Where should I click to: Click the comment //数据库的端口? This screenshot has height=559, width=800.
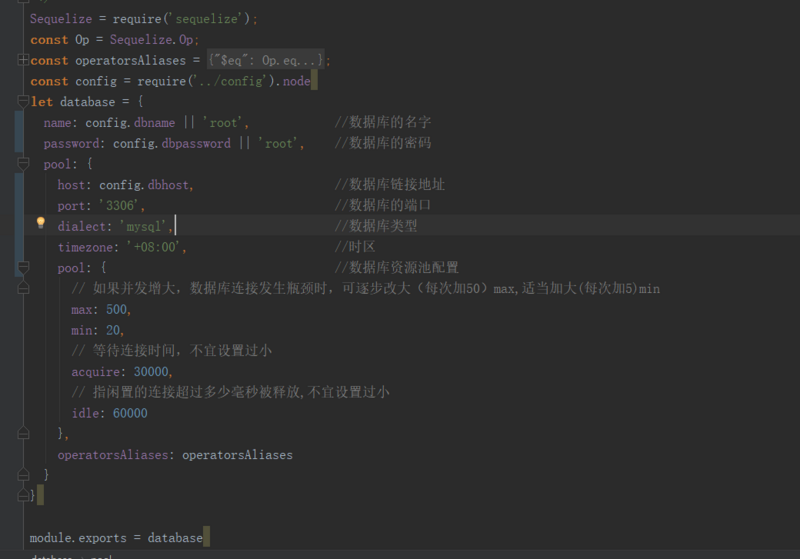tap(383, 205)
